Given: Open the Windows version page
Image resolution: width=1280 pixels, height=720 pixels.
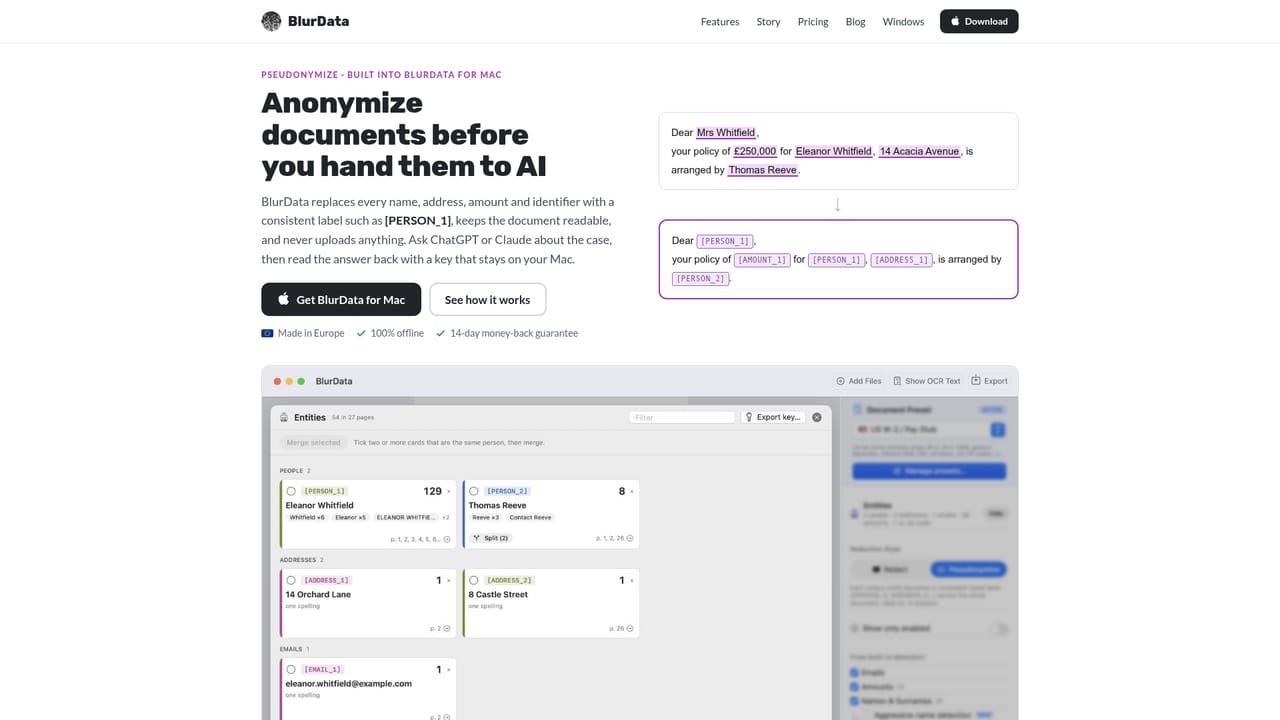Looking at the screenshot, I should 903,21.
